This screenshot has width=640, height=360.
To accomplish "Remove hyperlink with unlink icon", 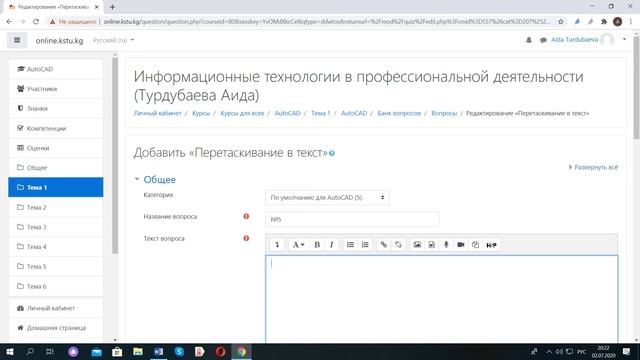I will (398, 244).
